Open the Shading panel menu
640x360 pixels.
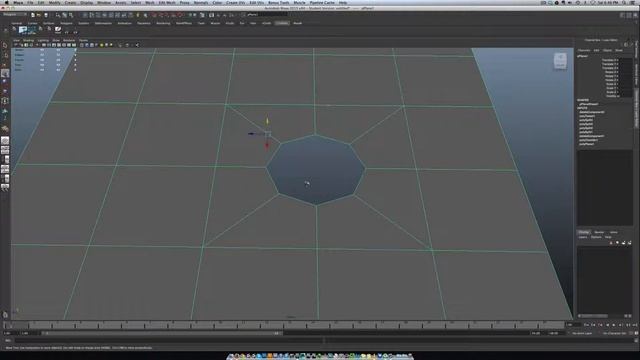(x=28, y=40)
